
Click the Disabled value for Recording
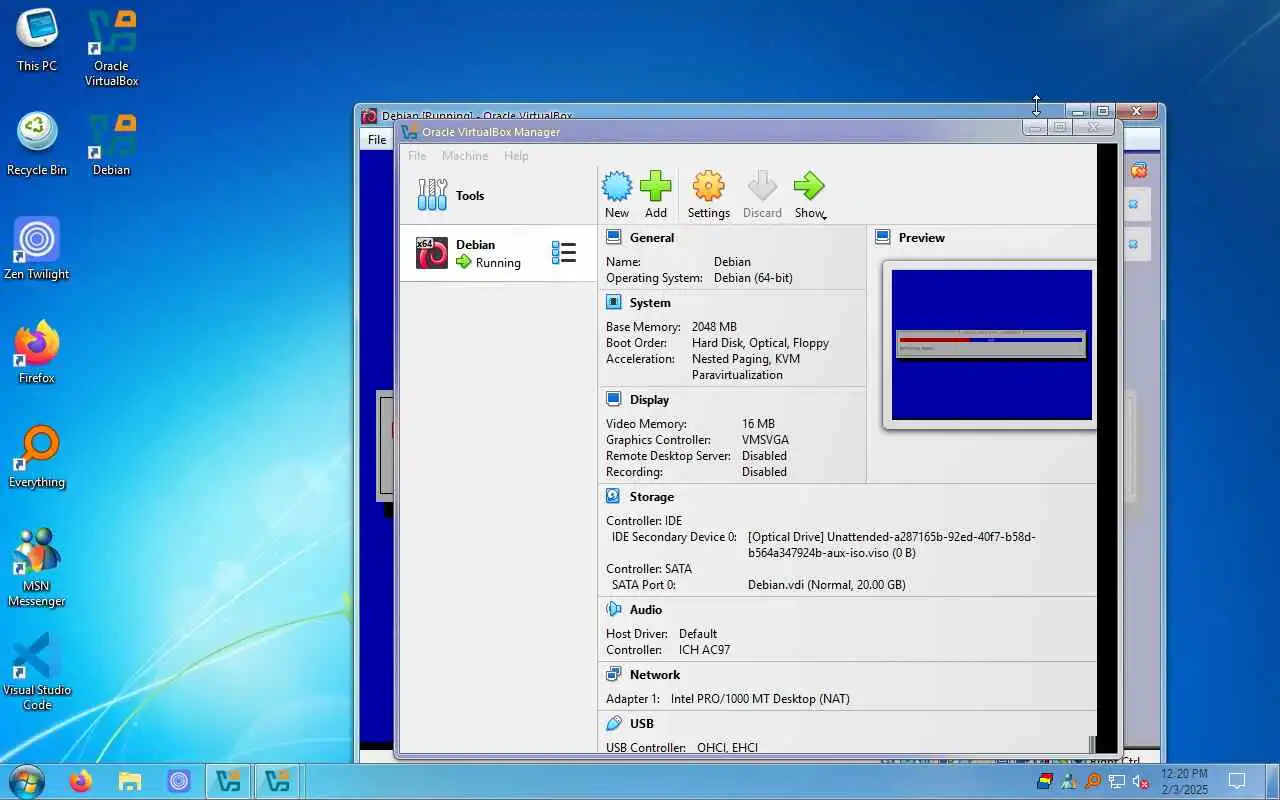pos(764,472)
